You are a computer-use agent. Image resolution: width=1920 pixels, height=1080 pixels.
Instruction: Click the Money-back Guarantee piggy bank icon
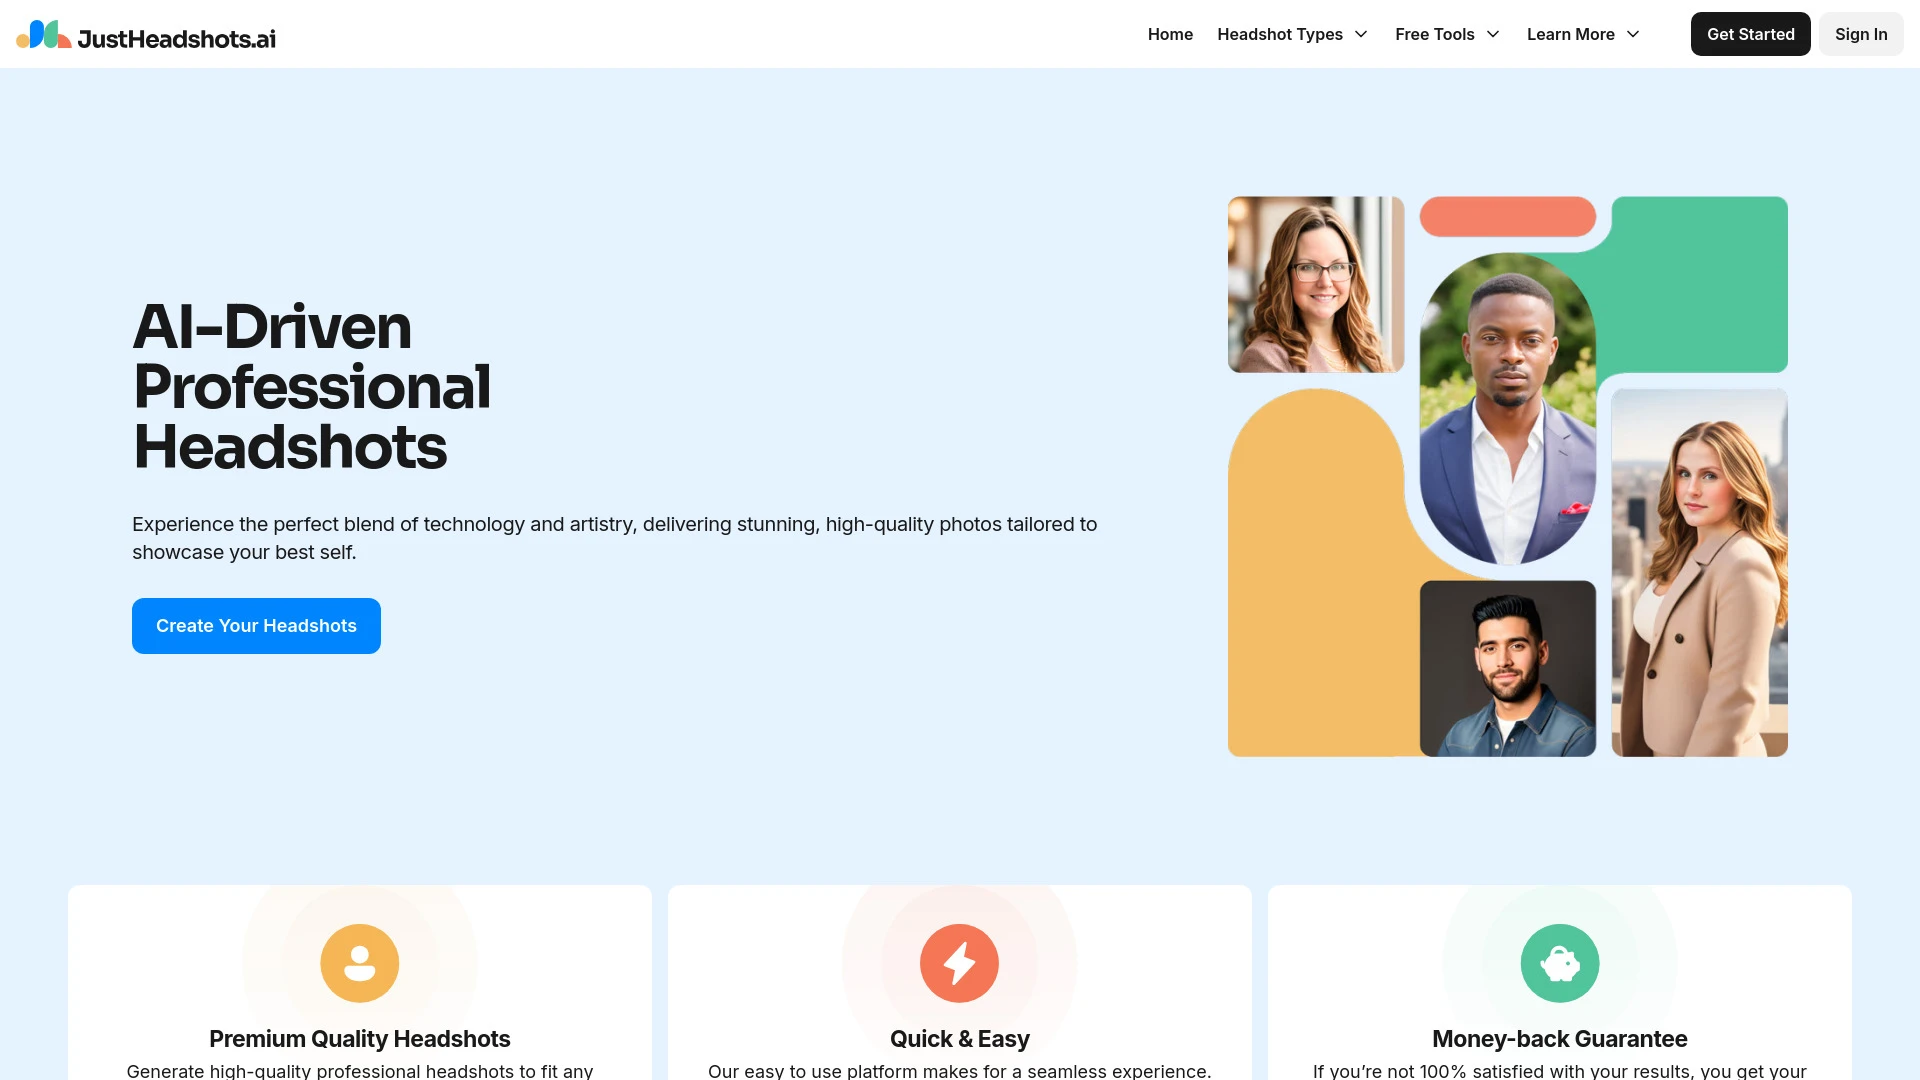(1560, 963)
